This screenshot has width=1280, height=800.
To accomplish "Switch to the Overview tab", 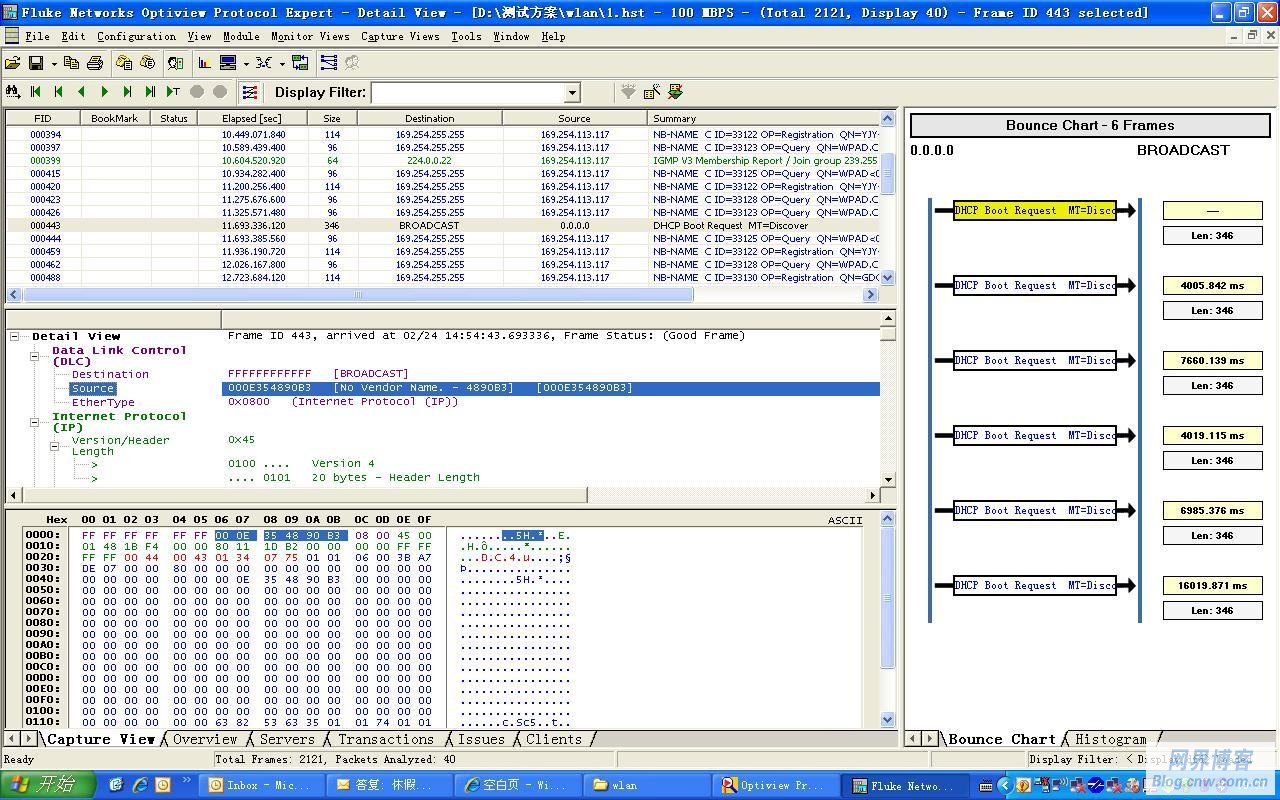I will click(x=205, y=739).
